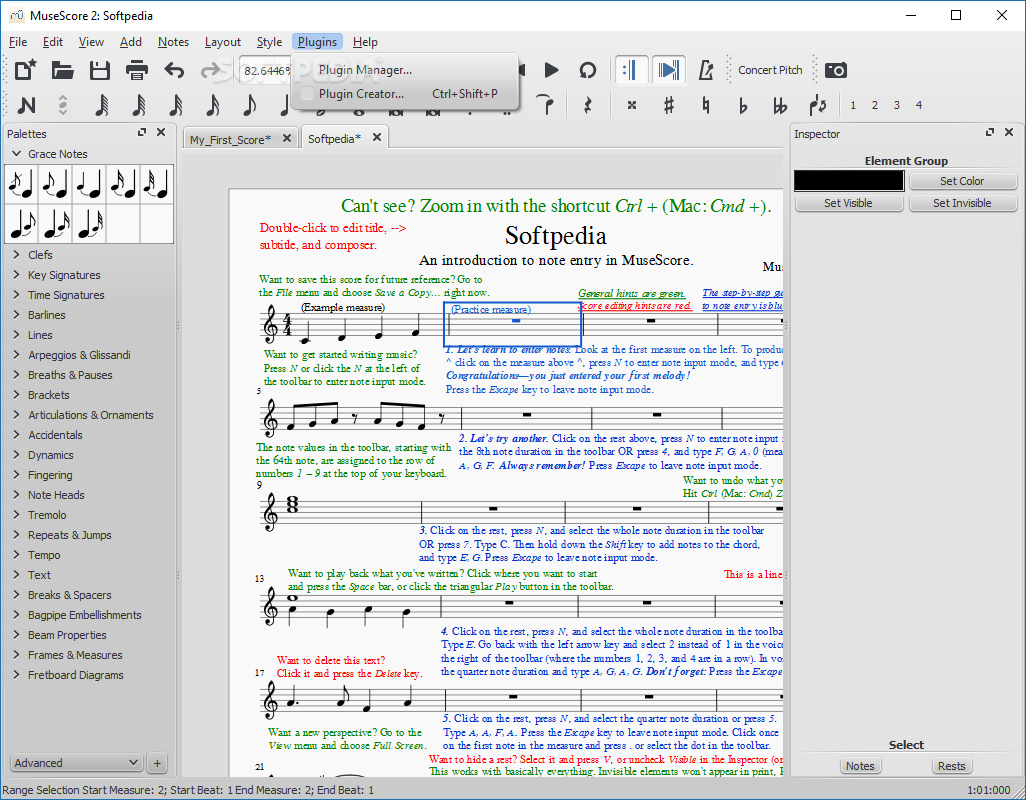
Task: Open the File menu
Action: pos(18,42)
